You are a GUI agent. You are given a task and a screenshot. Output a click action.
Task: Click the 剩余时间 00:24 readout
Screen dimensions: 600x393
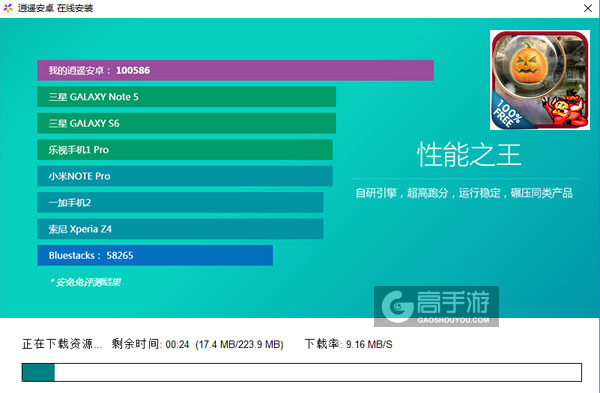pos(197,344)
